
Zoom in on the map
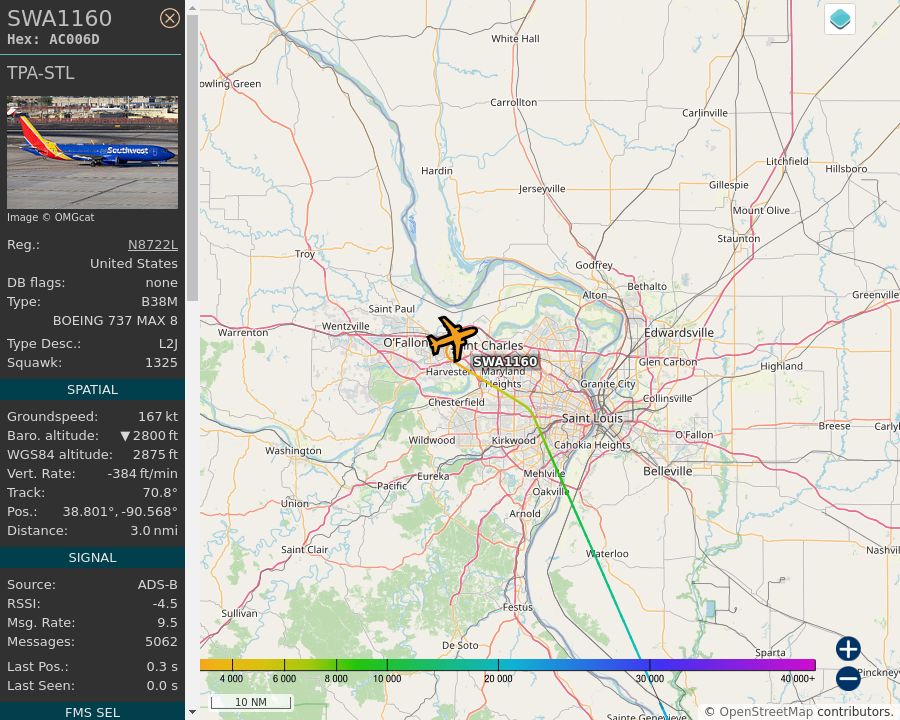[x=848, y=649]
